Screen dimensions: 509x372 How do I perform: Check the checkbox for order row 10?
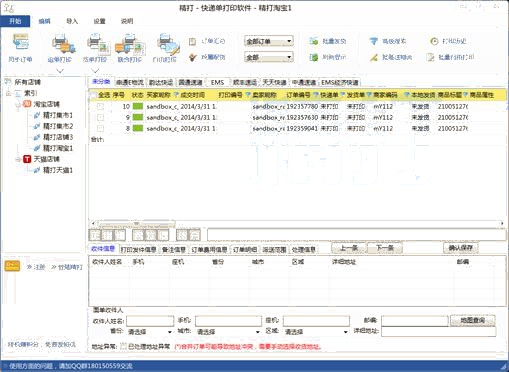pos(100,106)
